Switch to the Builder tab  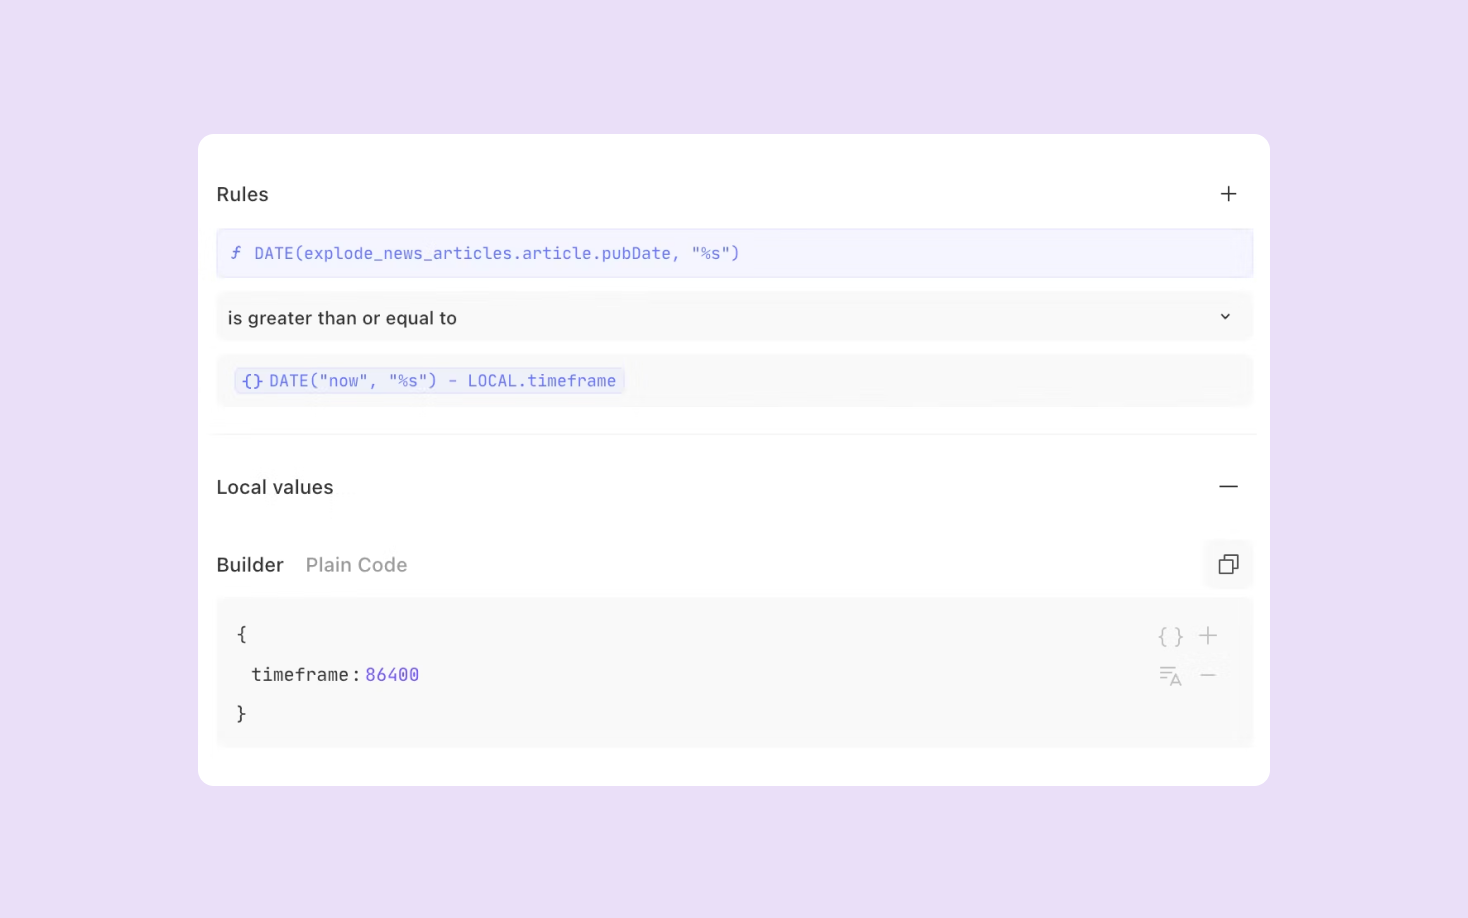pos(250,565)
